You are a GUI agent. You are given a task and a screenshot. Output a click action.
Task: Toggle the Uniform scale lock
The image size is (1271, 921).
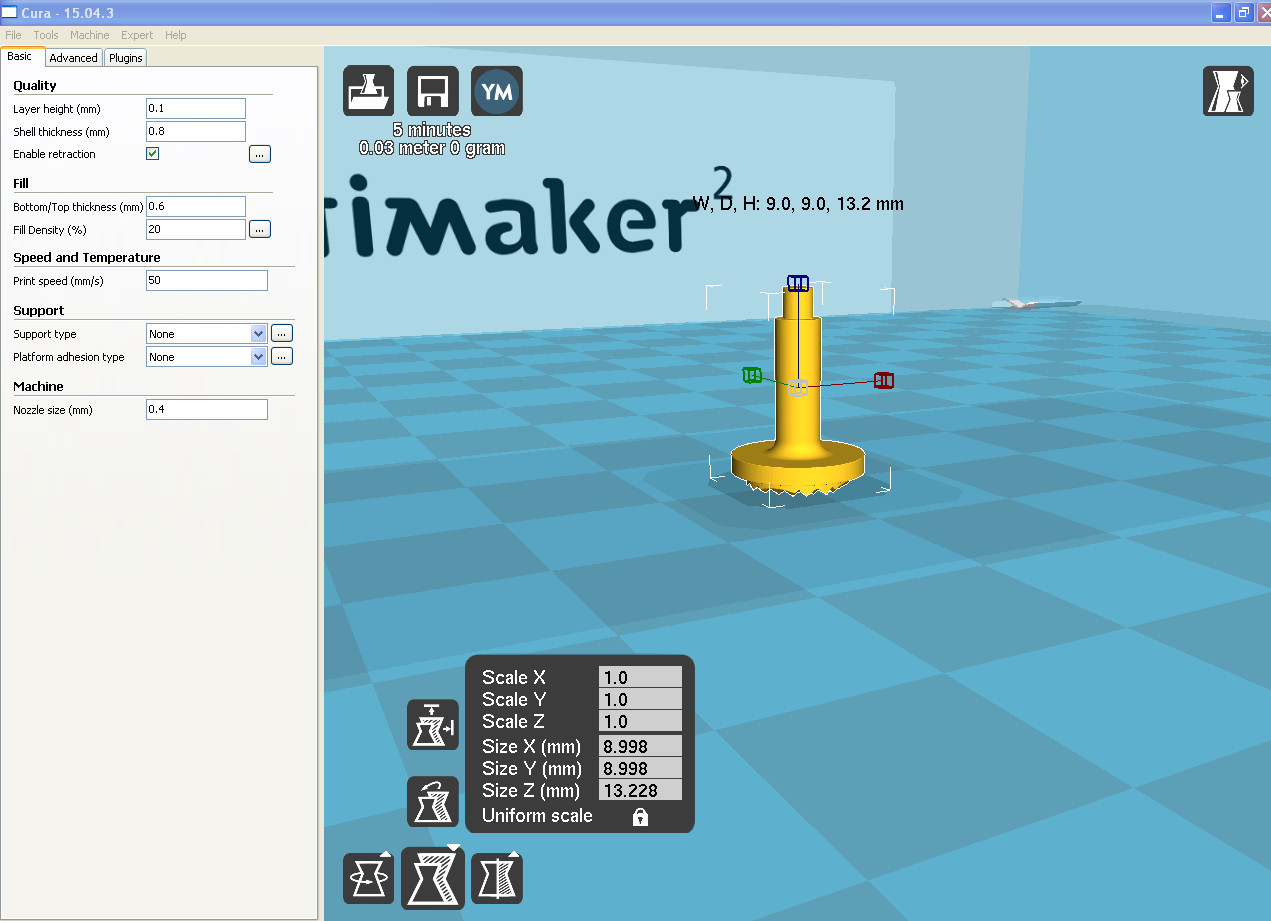(x=640, y=817)
